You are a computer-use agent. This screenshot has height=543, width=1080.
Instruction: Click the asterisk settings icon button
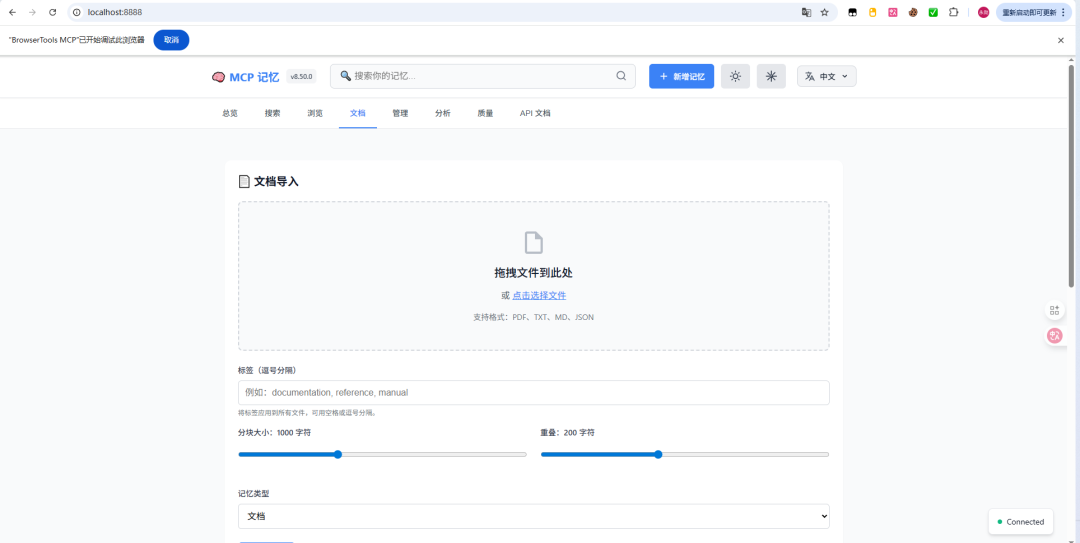tap(771, 76)
